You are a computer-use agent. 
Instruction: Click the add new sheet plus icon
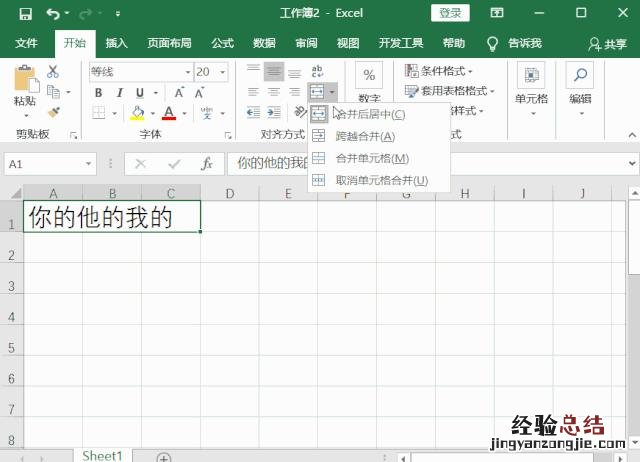[164, 456]
